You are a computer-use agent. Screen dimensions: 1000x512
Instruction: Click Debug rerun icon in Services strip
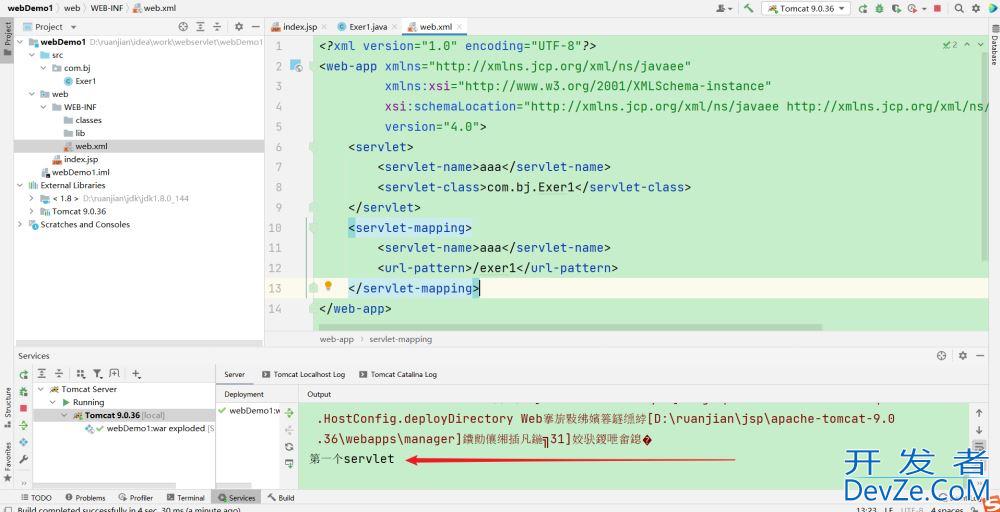[x=24, y=391]
